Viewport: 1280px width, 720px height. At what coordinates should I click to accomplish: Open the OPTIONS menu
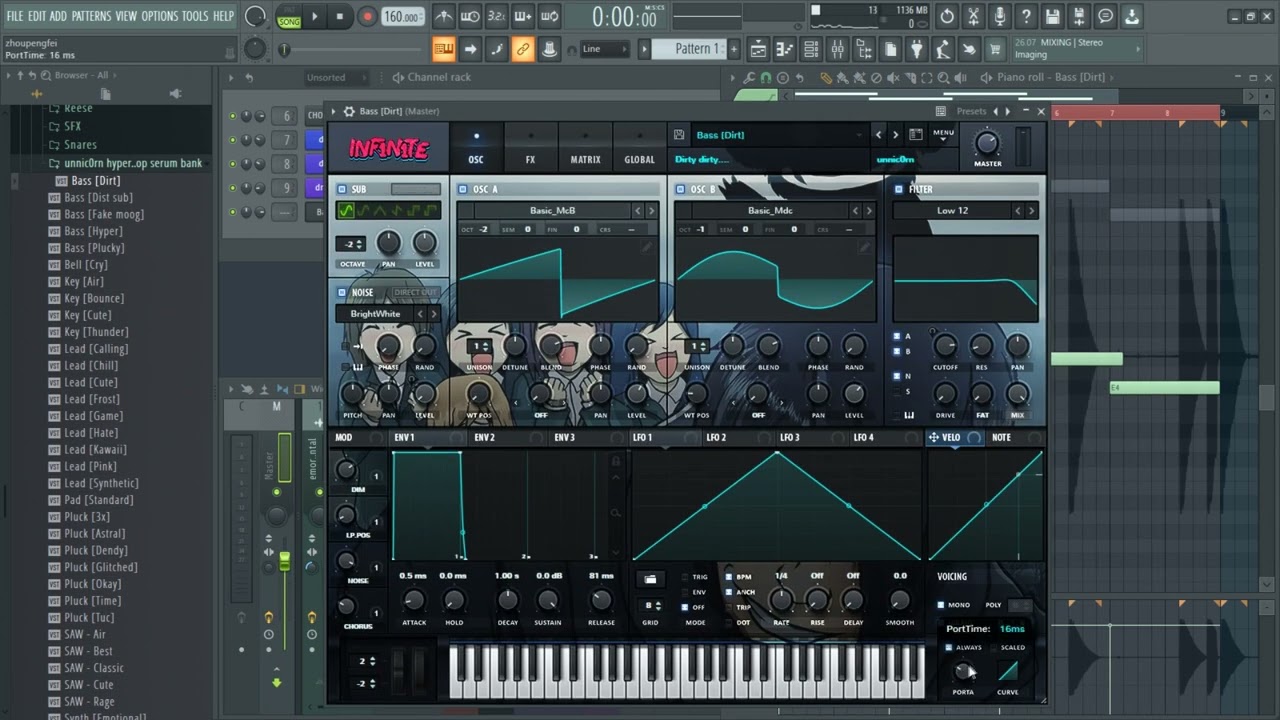tap(159, 16)
